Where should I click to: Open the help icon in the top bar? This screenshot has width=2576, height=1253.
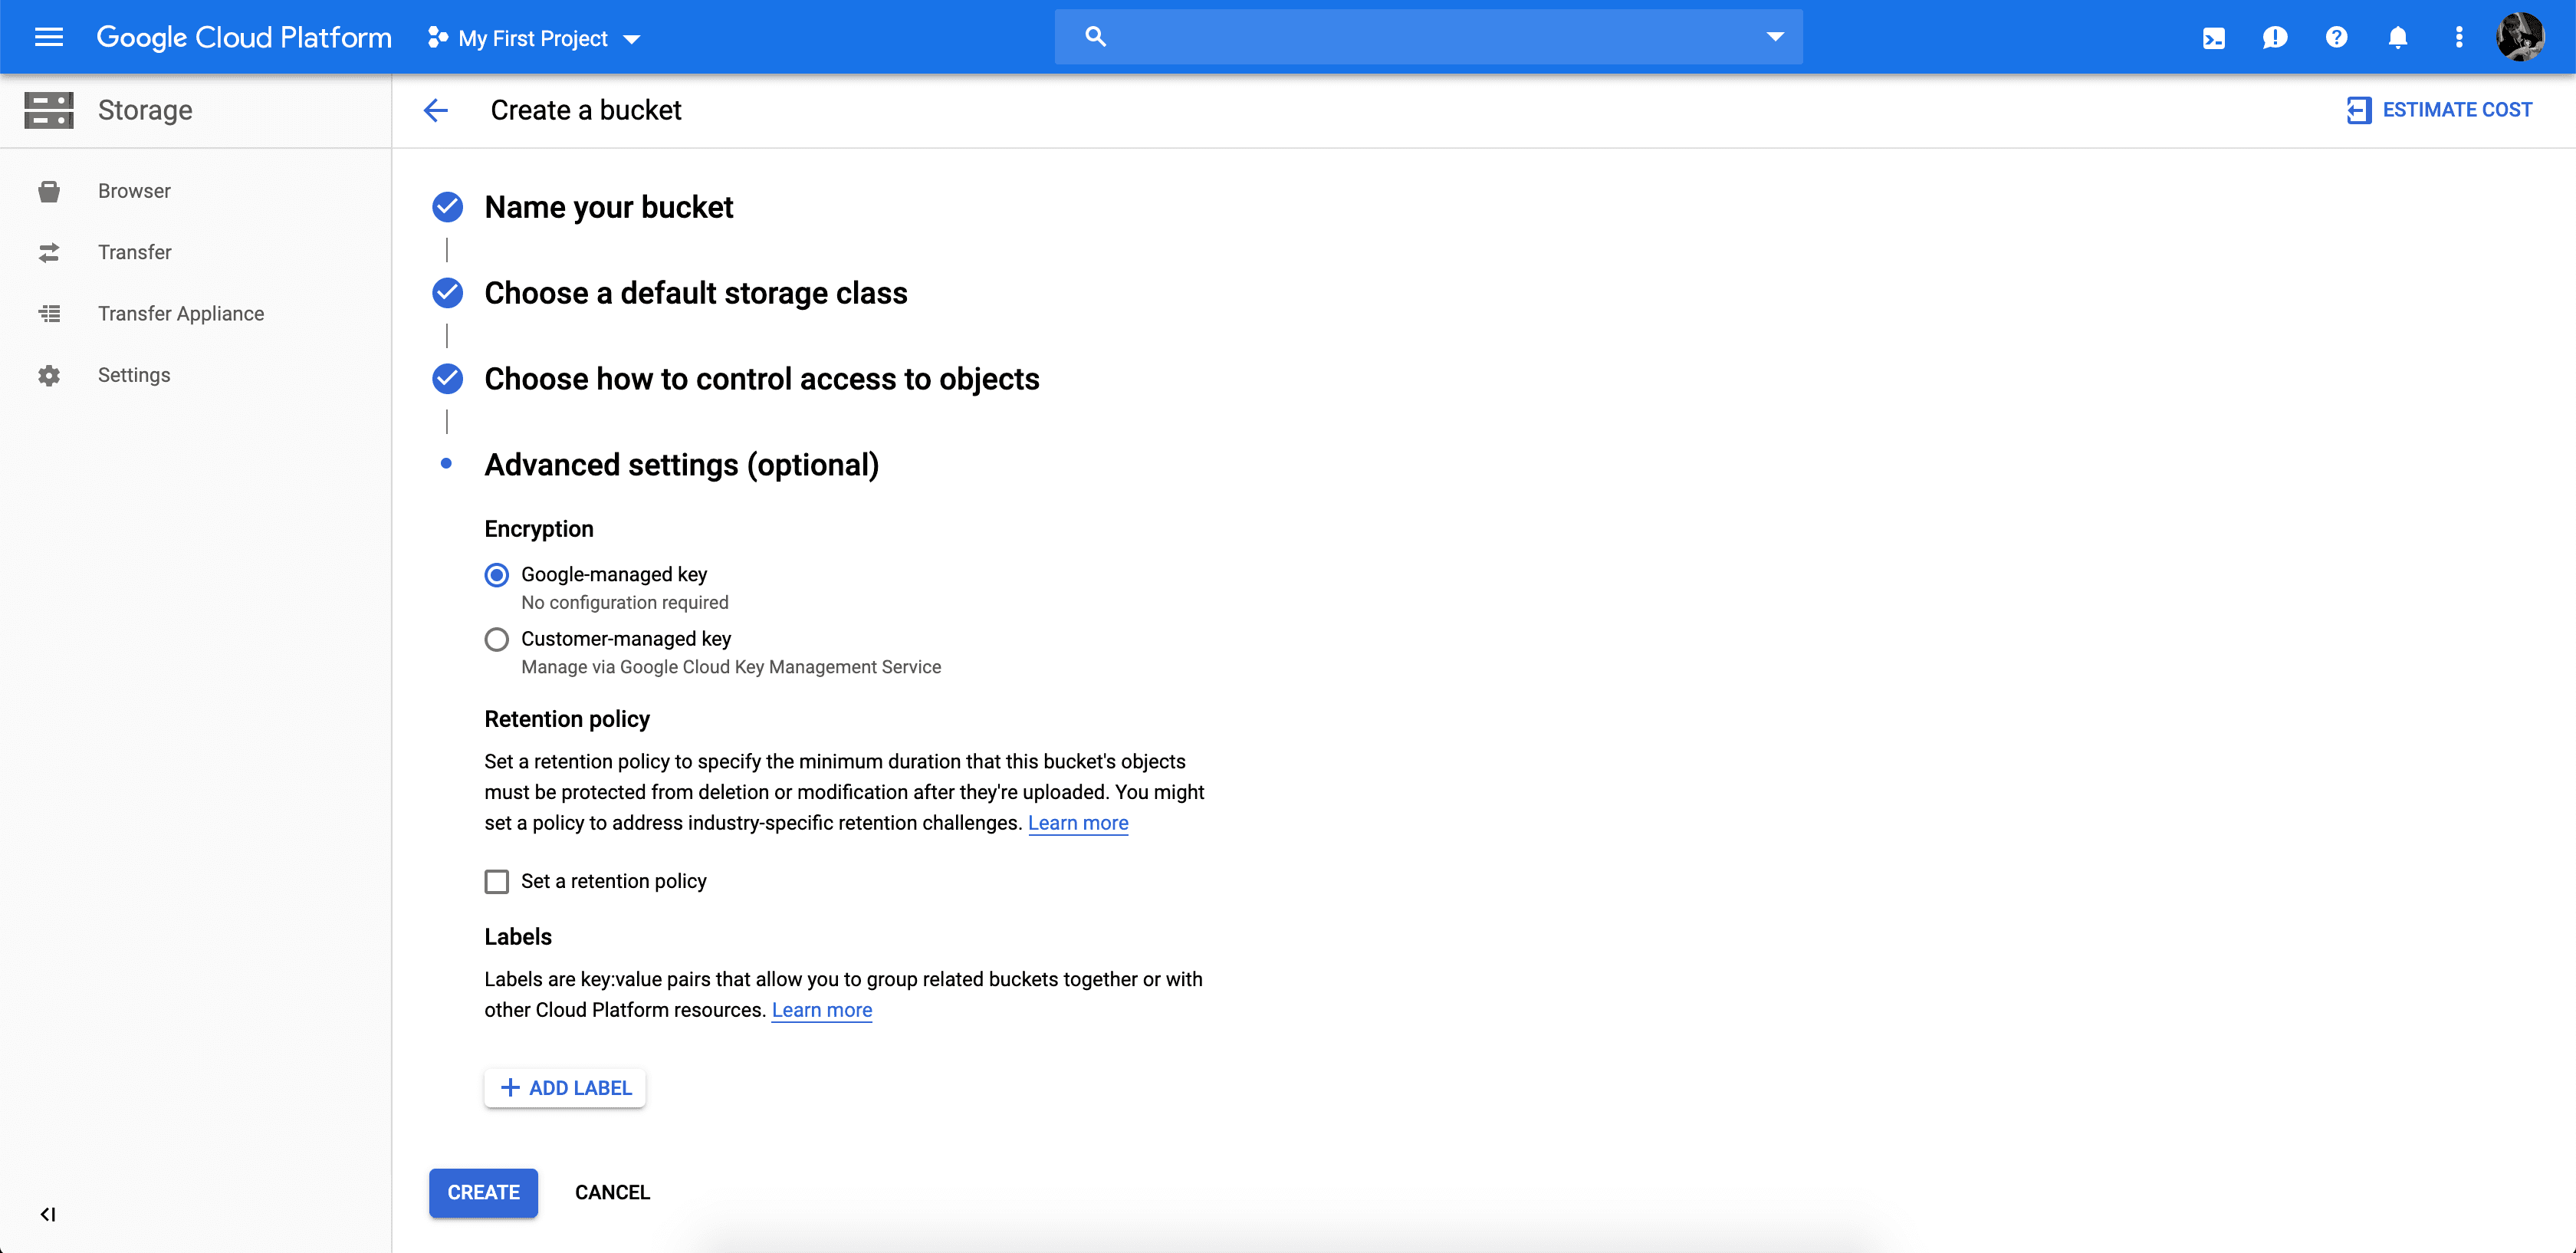click(x=2336, y=37)
